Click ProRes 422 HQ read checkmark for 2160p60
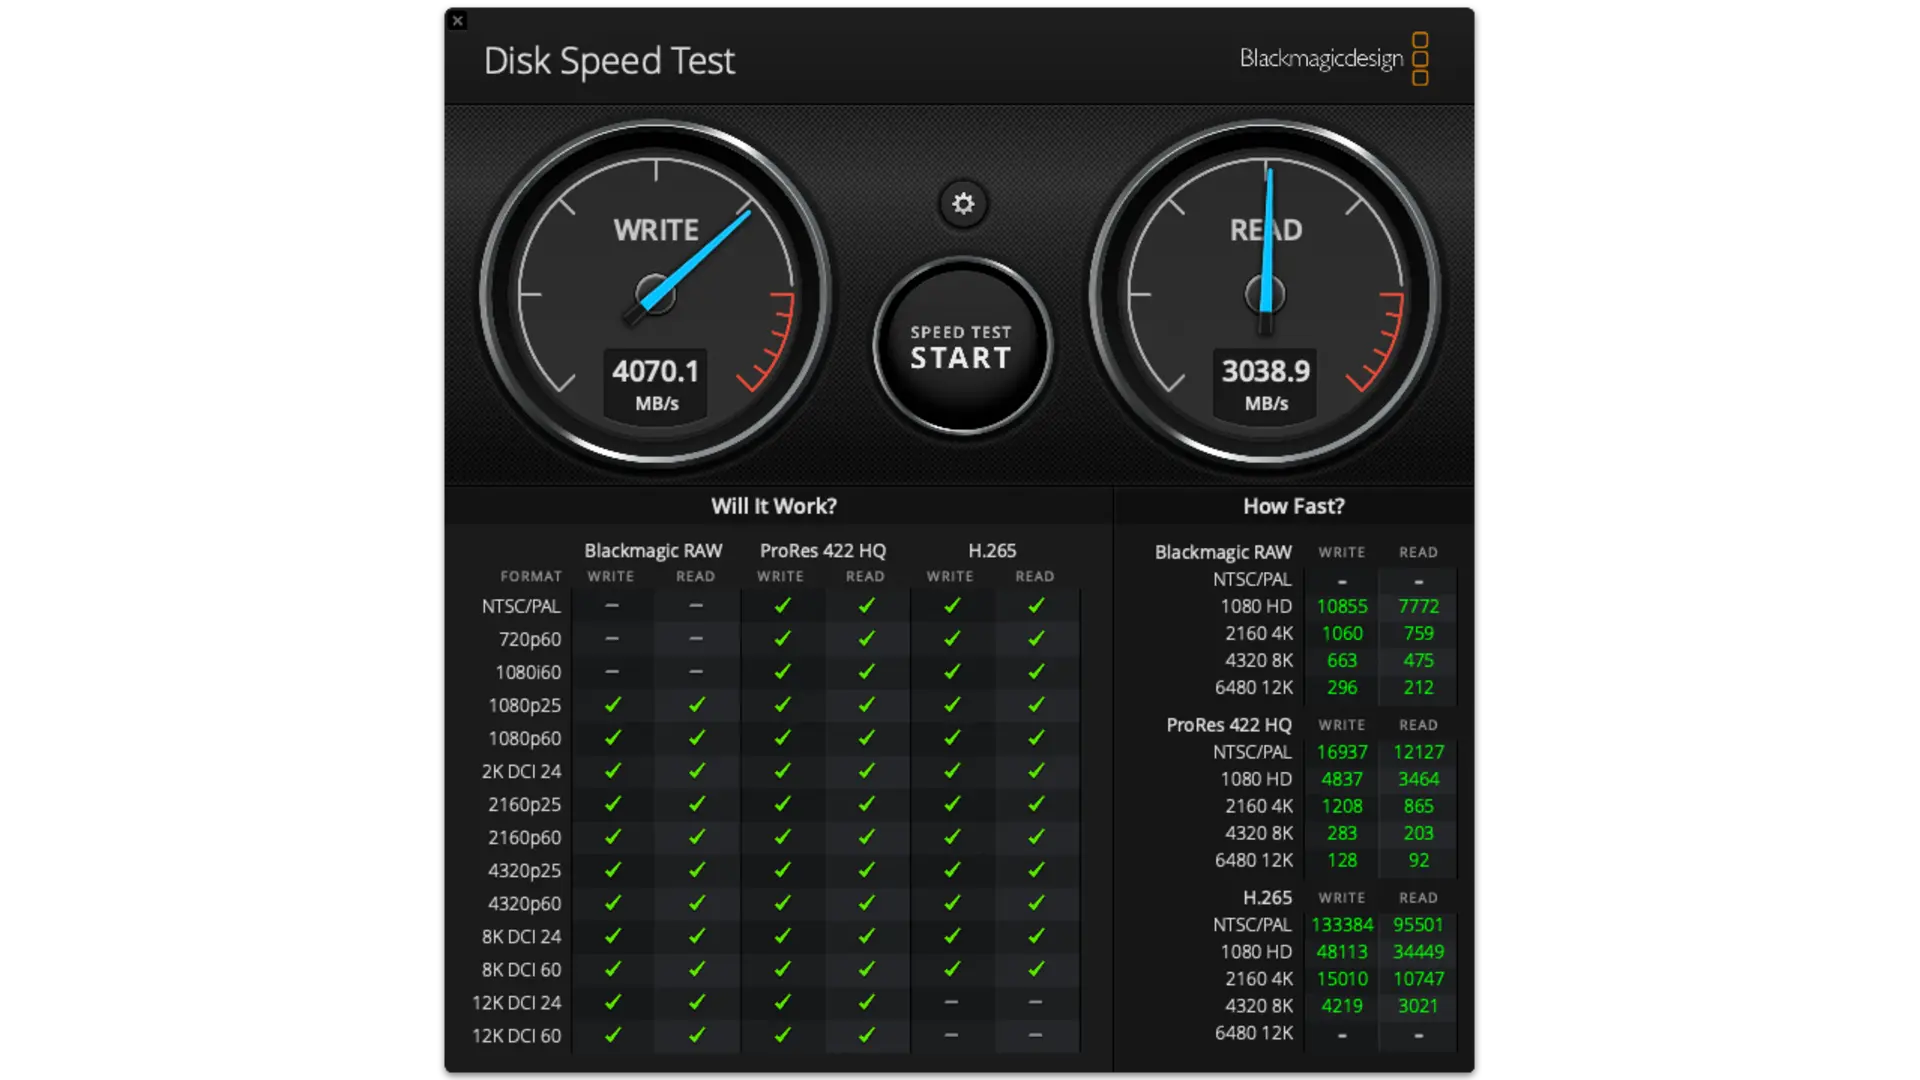Screen dimensions: 1920x1080 867,837
